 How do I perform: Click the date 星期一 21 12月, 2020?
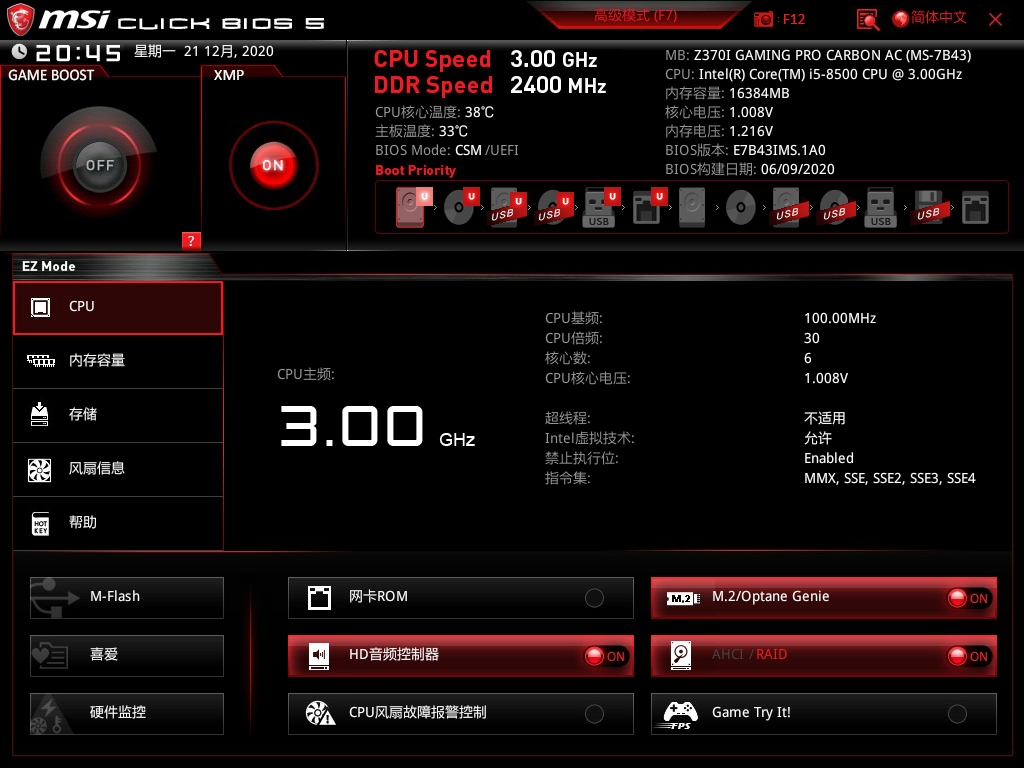coord(204,51)
